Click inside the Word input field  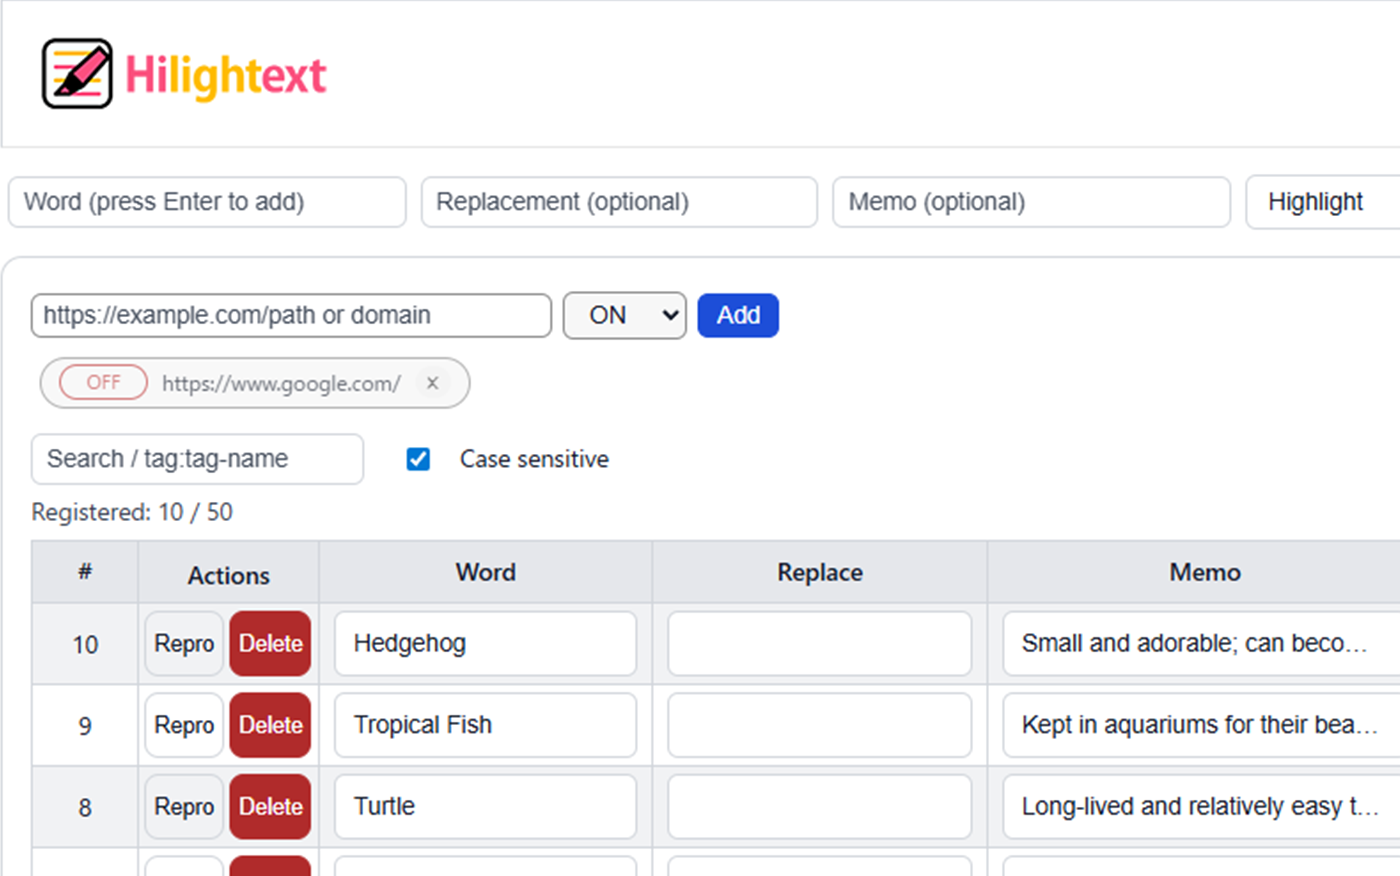[207, 202]
